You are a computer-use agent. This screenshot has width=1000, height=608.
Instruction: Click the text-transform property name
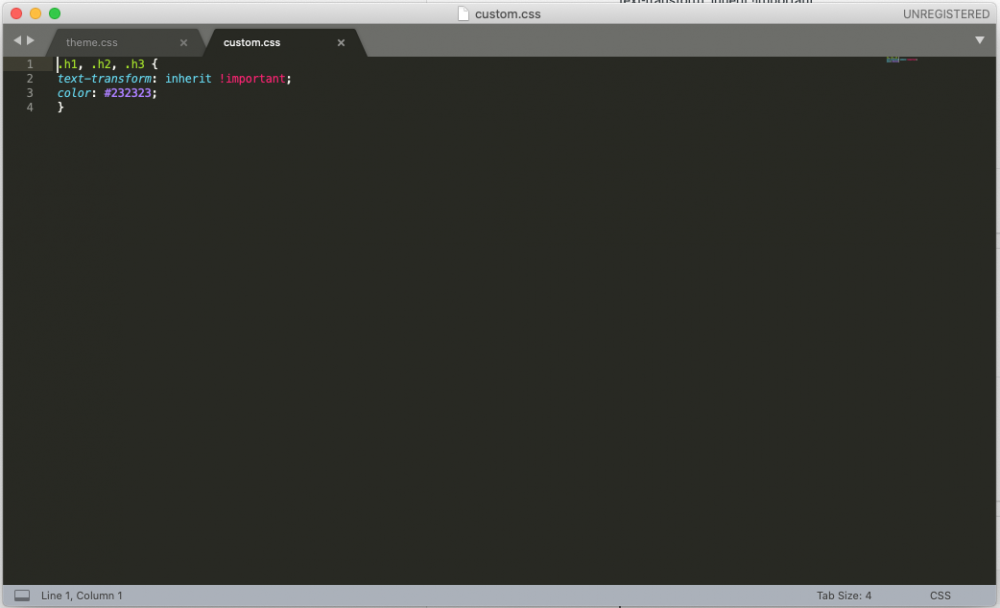104,78
